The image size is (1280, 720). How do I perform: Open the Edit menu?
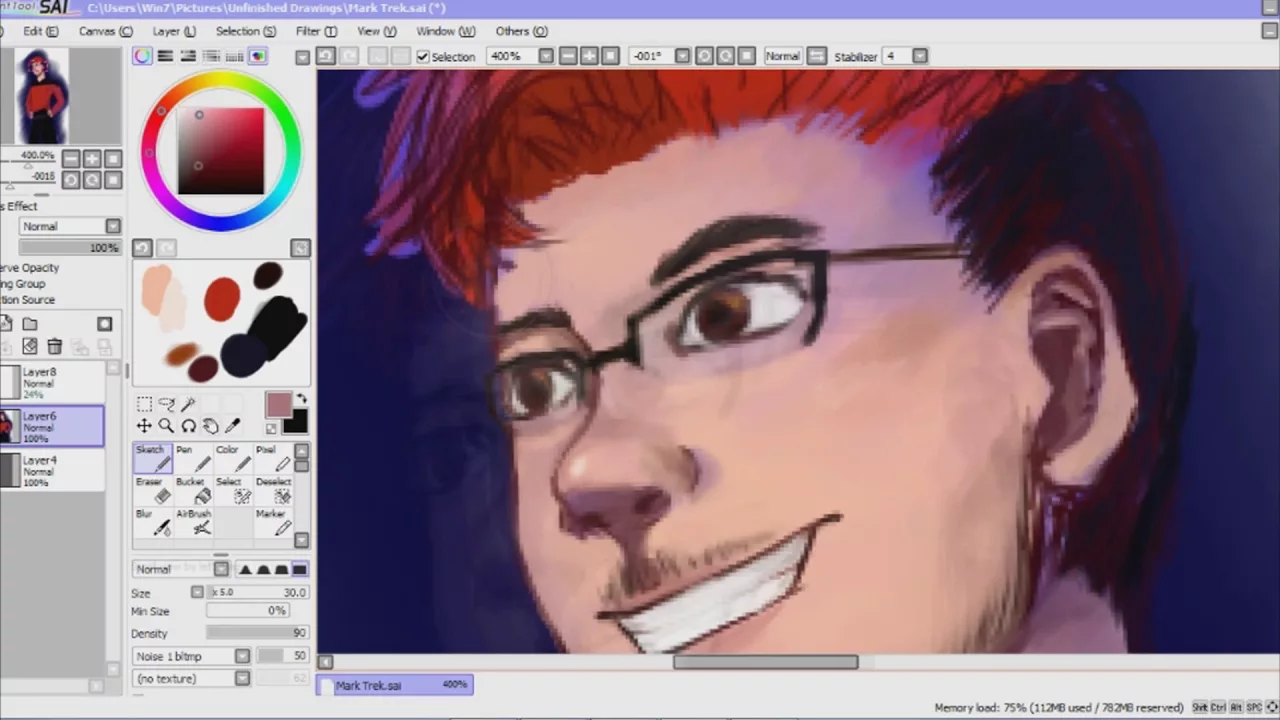pyautogui.click(x=40, y=31)
